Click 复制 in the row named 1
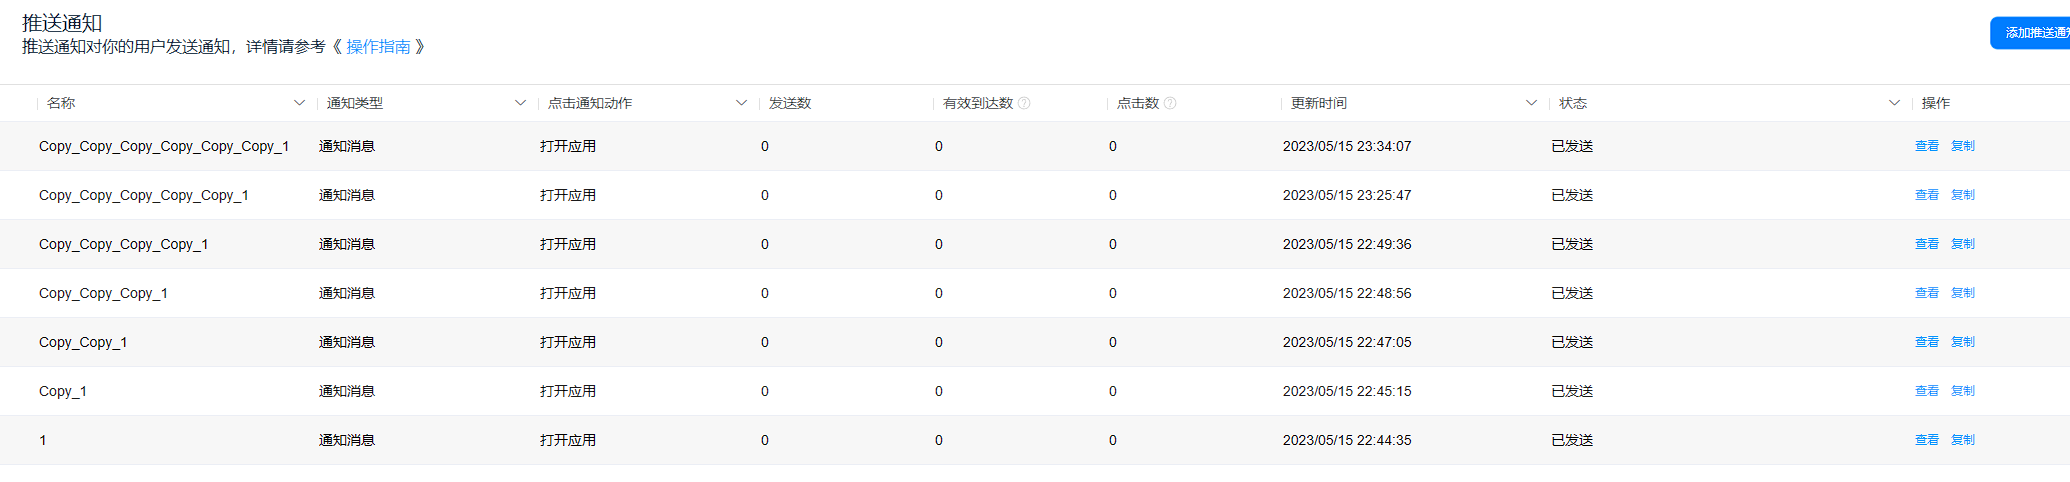This screenshot has height=482, width=2070. 1962,440
